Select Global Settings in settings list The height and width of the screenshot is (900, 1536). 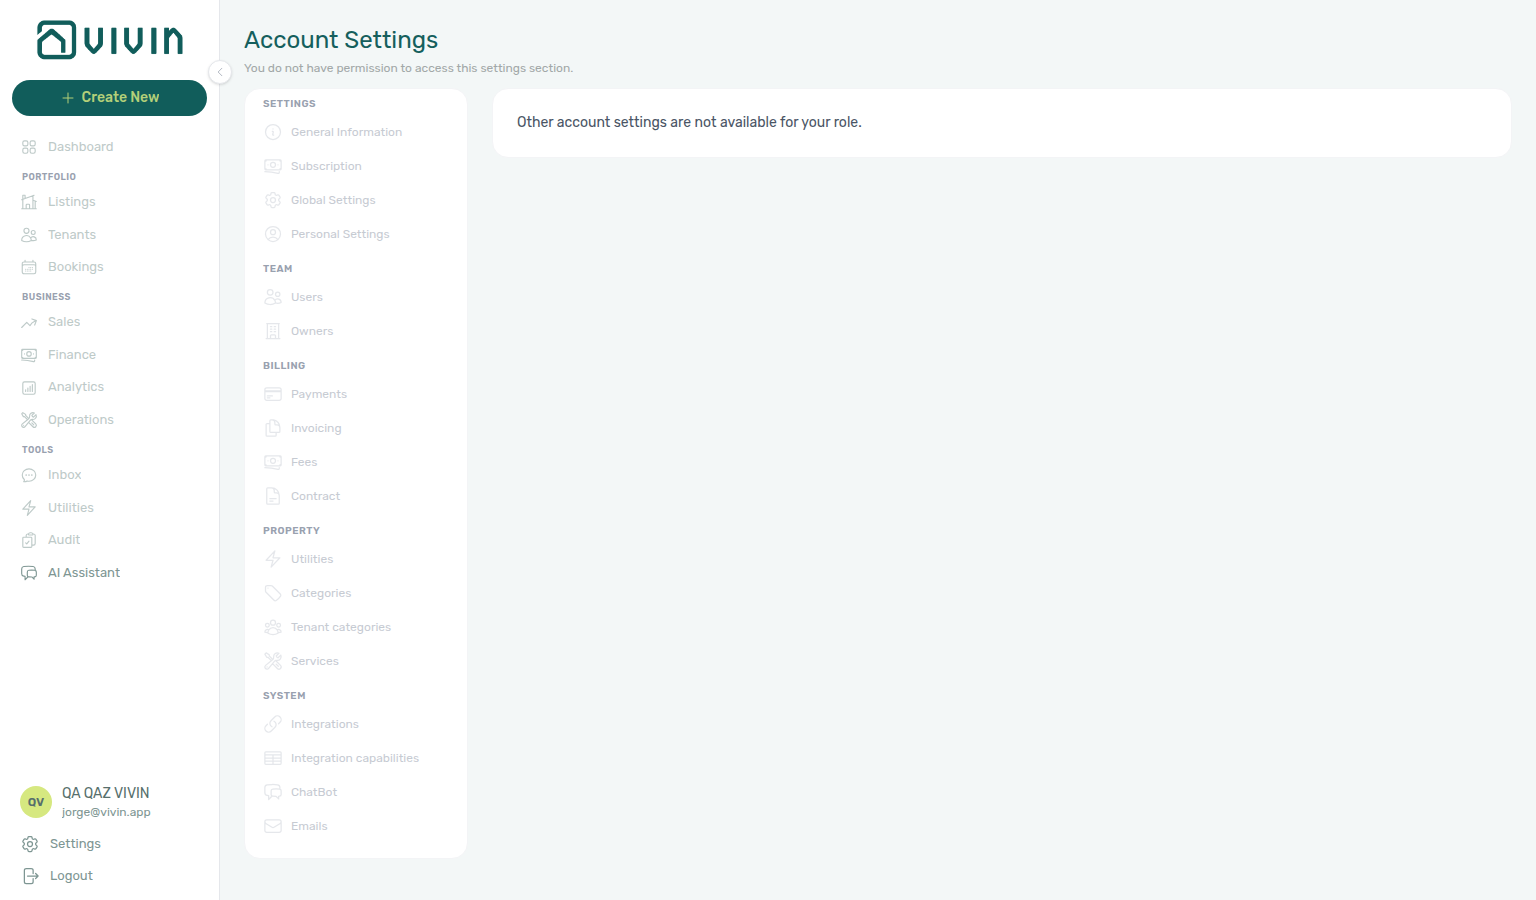pos(333,200)
